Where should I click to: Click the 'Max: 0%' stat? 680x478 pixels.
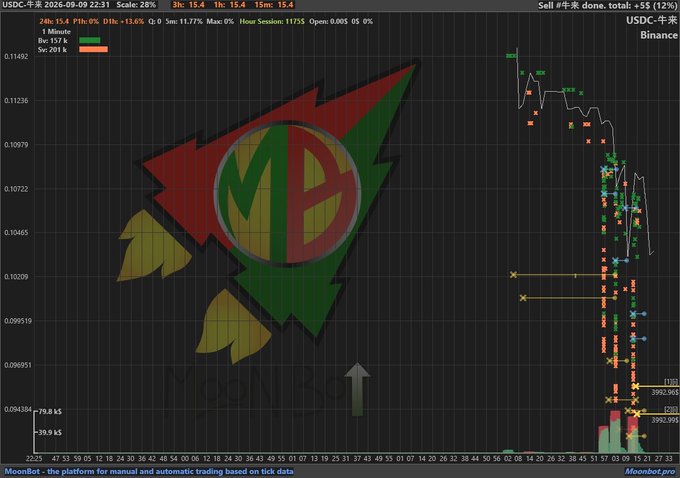[220, 21]
